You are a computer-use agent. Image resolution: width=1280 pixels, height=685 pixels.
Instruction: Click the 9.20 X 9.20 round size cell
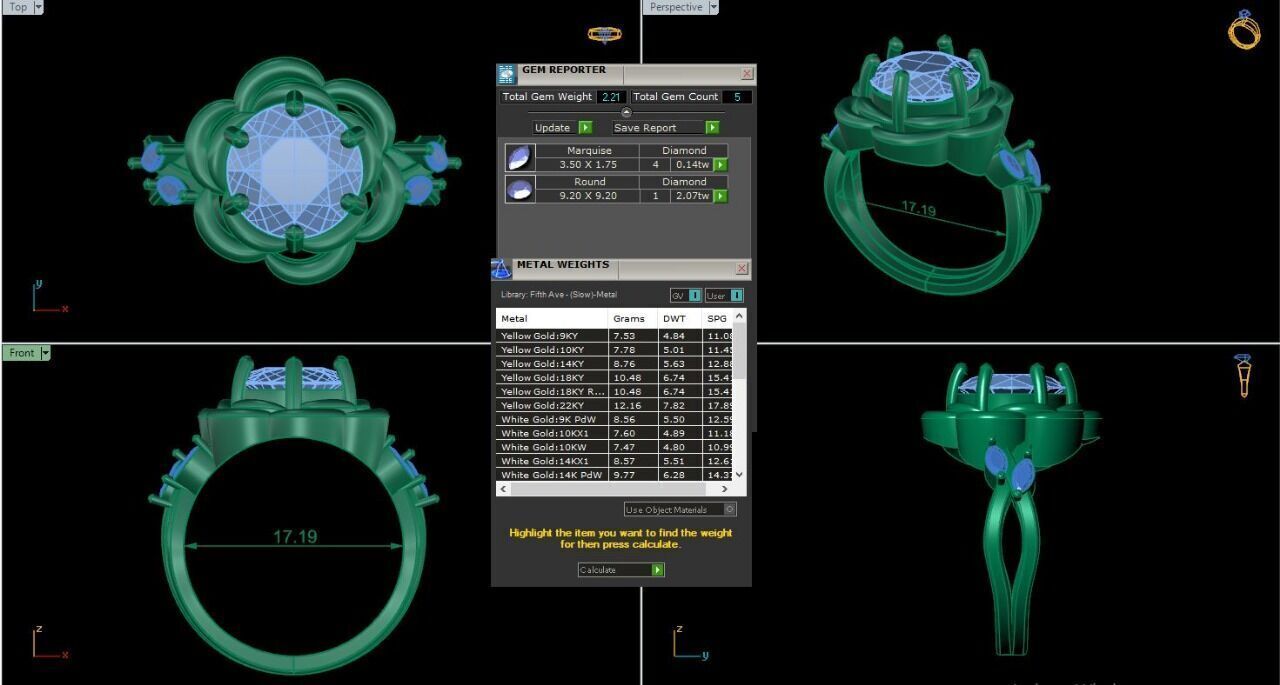589,196
